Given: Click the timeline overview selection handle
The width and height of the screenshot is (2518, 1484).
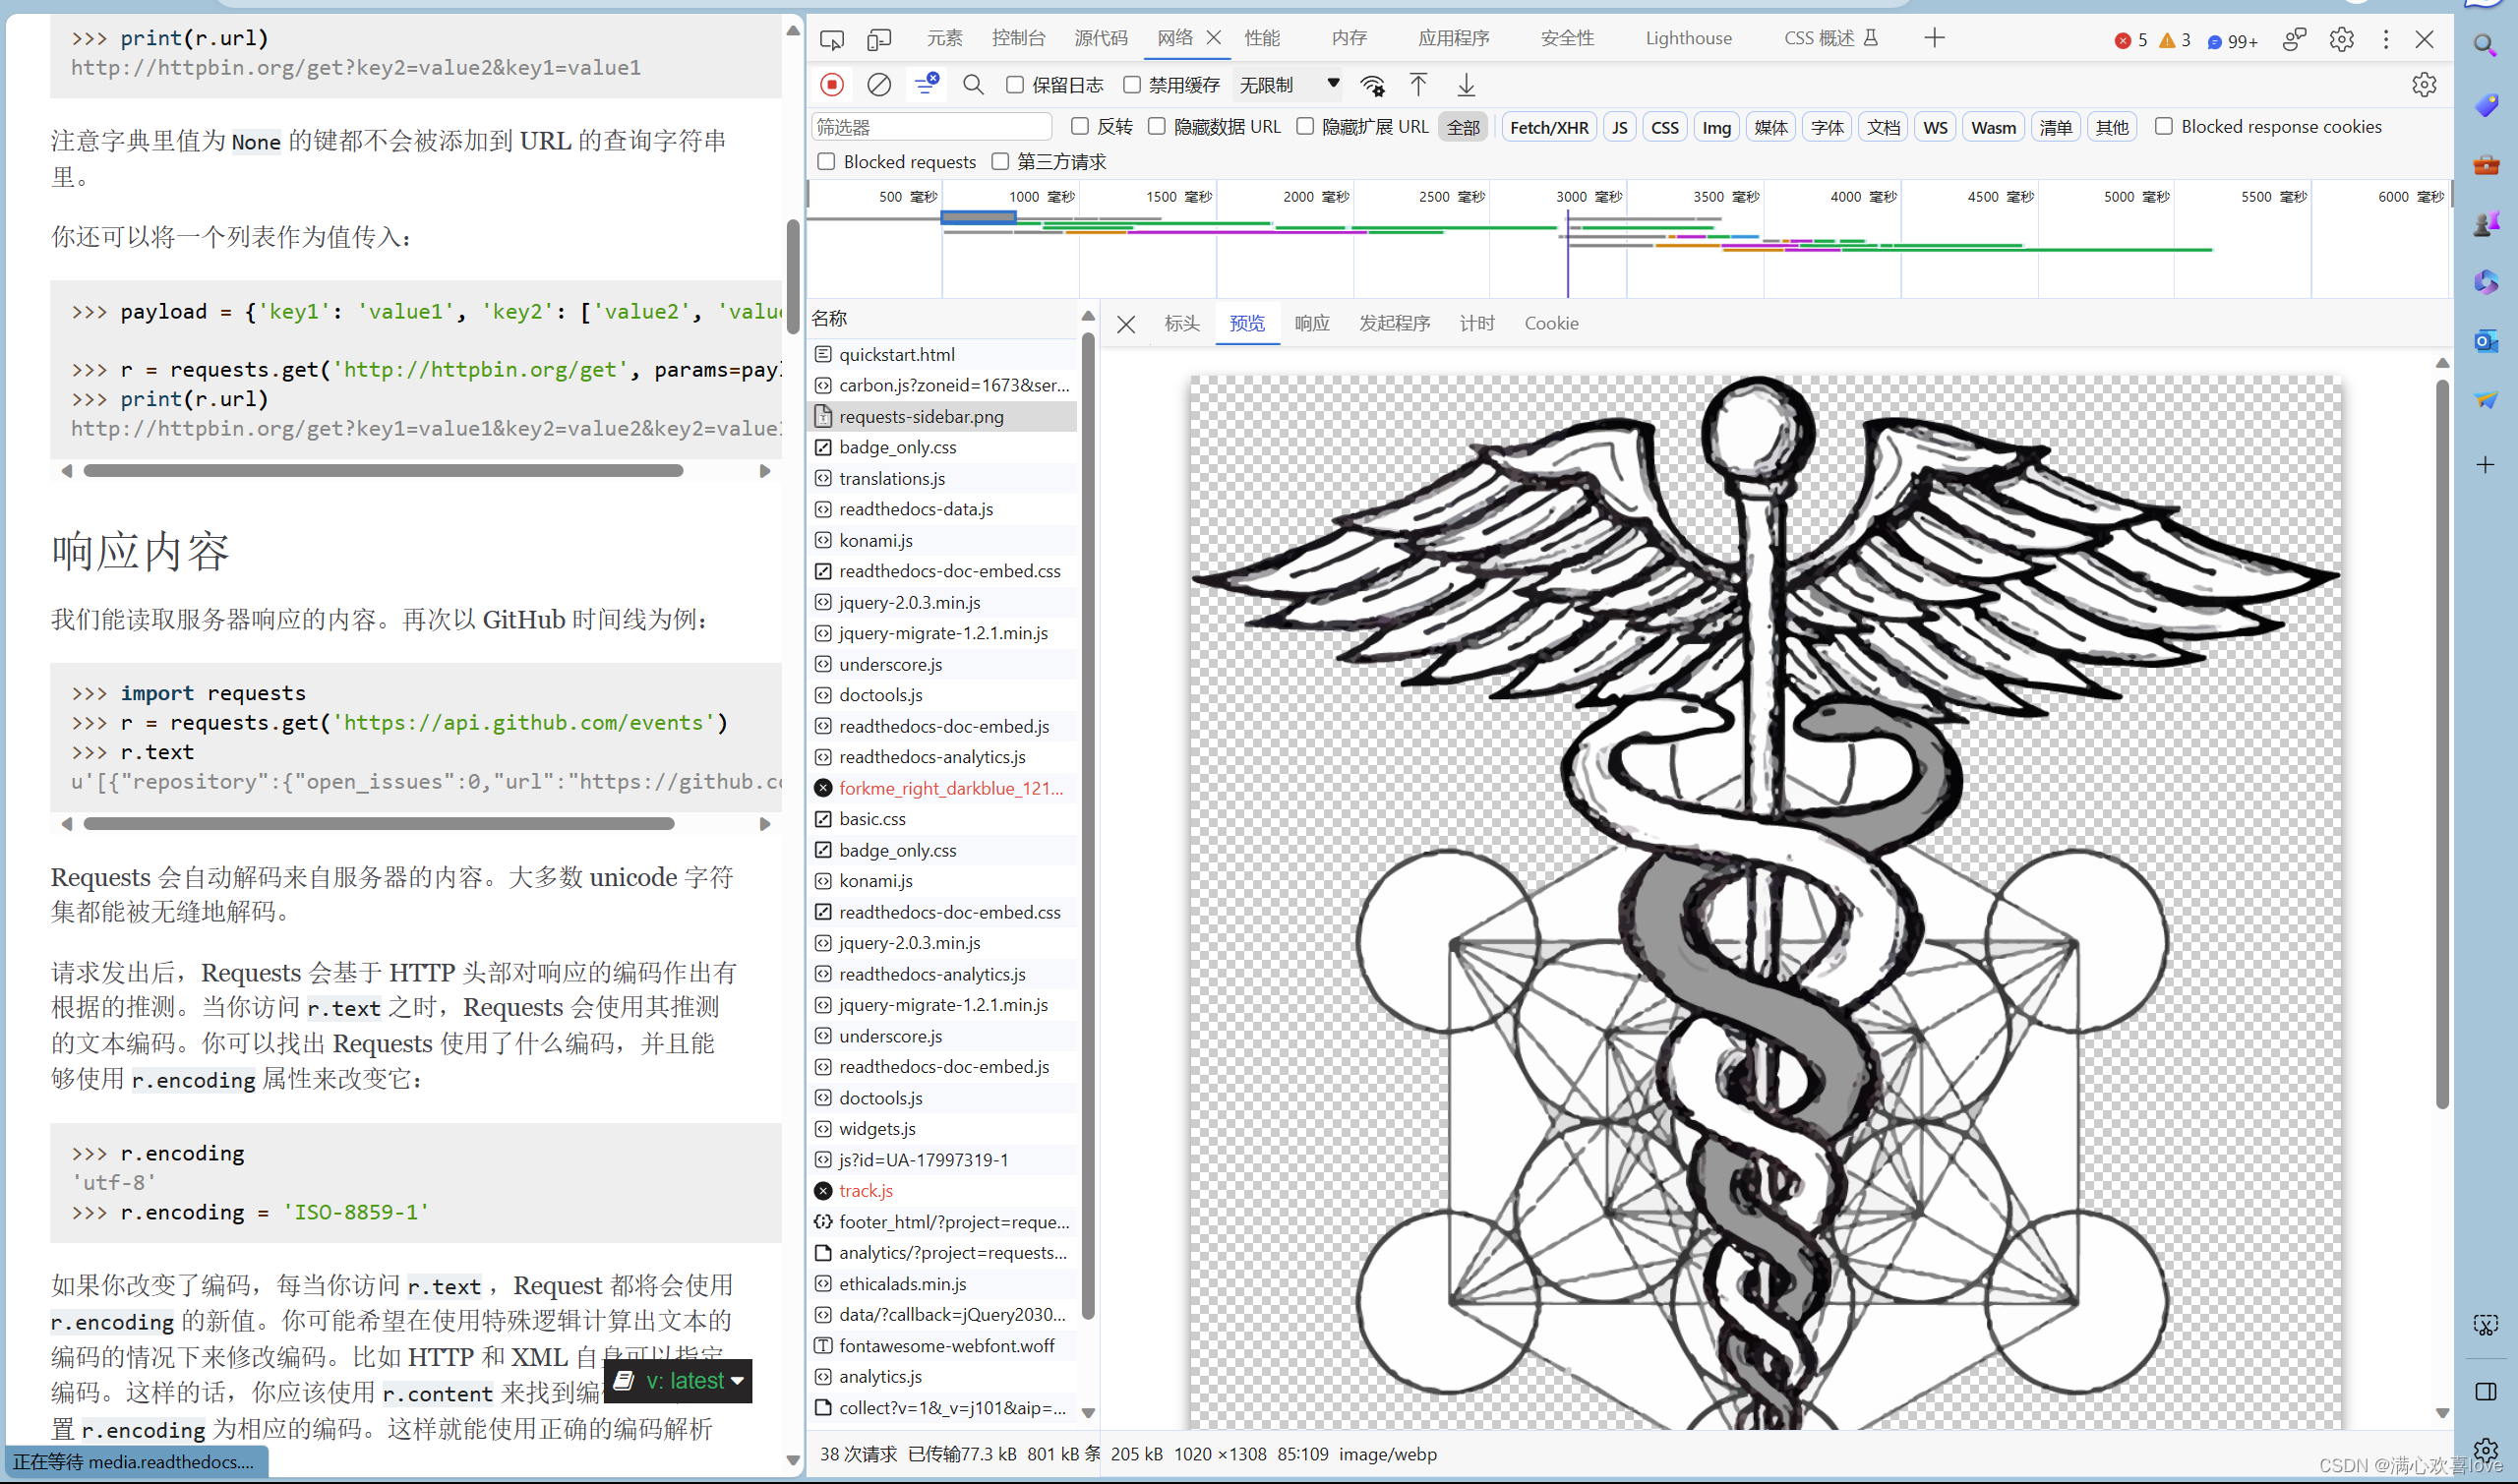Looking at the screenshot, I should click(978, 217).
